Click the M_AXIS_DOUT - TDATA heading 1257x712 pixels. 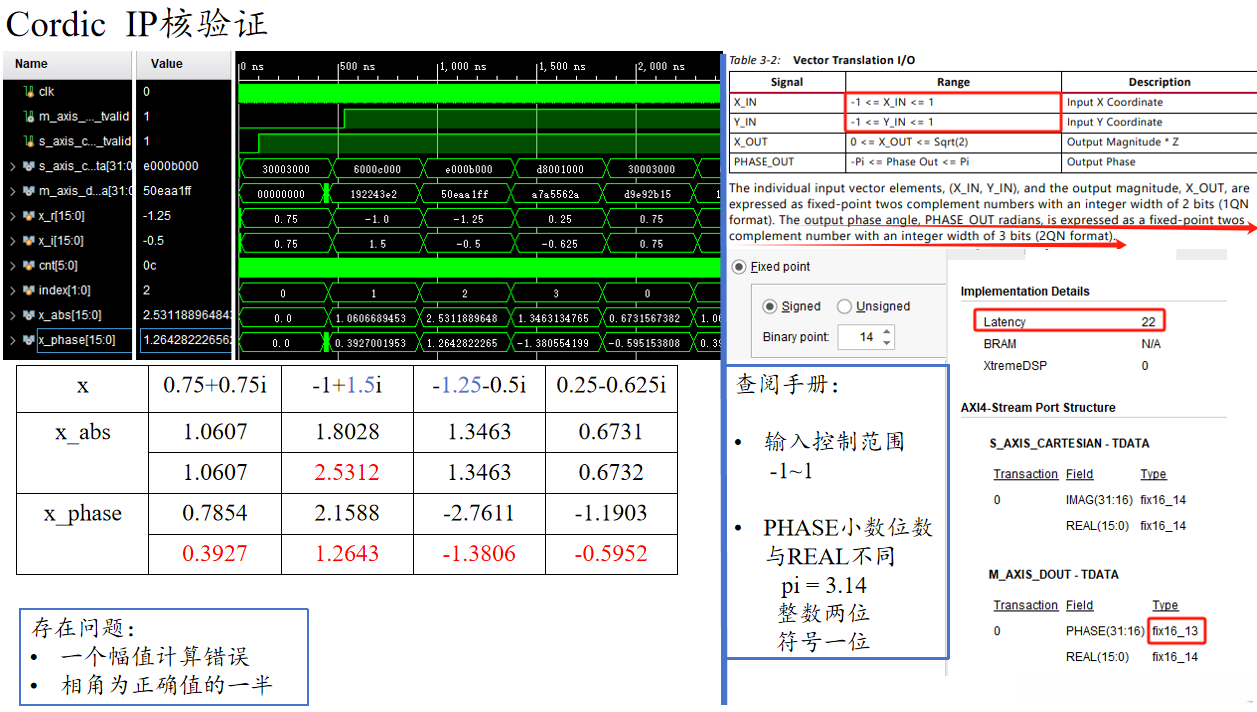click(1053, 574)
